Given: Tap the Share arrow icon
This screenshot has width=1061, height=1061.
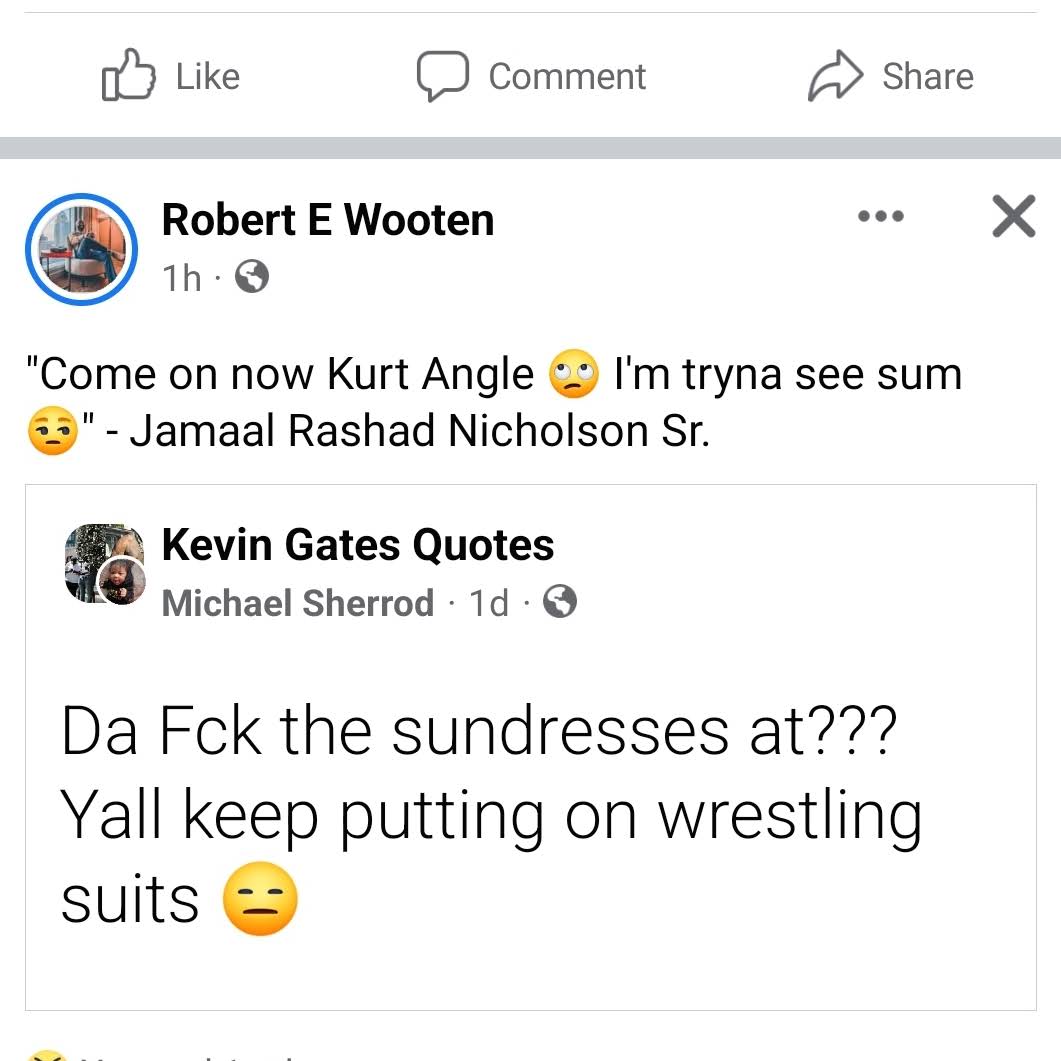Looking at the screenshot, I should 835,77.
